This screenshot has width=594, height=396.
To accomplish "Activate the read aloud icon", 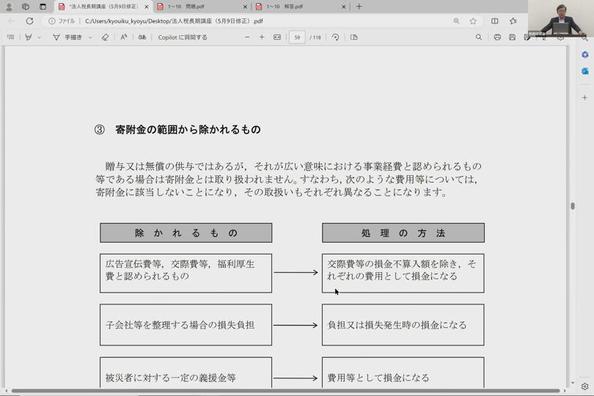I will click(x=123, y=37).
